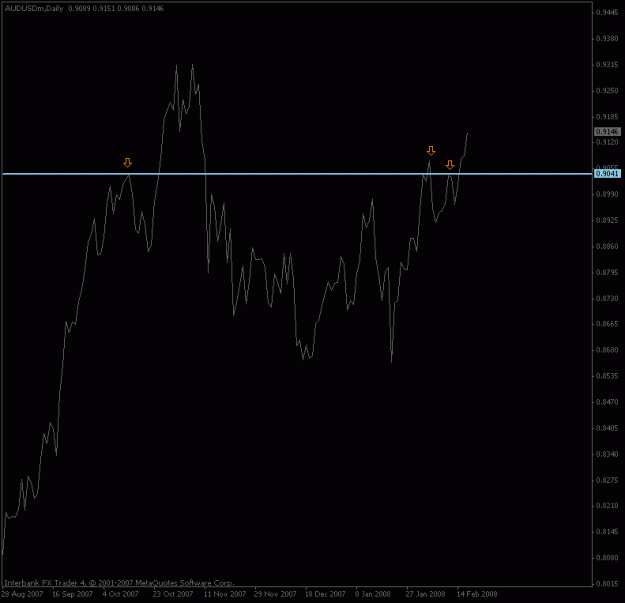
Task: Click the 28 Aug 2007 date label
Action: [x=22, y=594]
